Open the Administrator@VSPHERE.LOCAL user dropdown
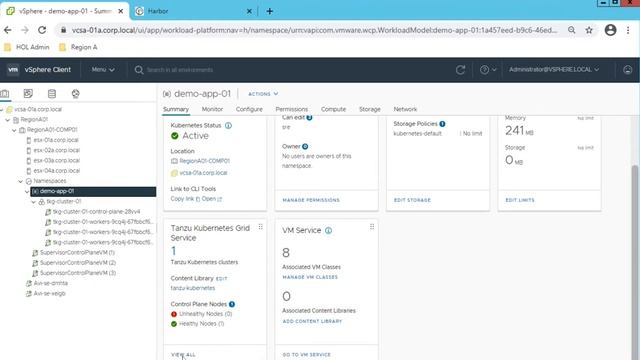Image resolution: width=640 pixels, height=360 pixels. pyautogui.click(x=554, y=70)
